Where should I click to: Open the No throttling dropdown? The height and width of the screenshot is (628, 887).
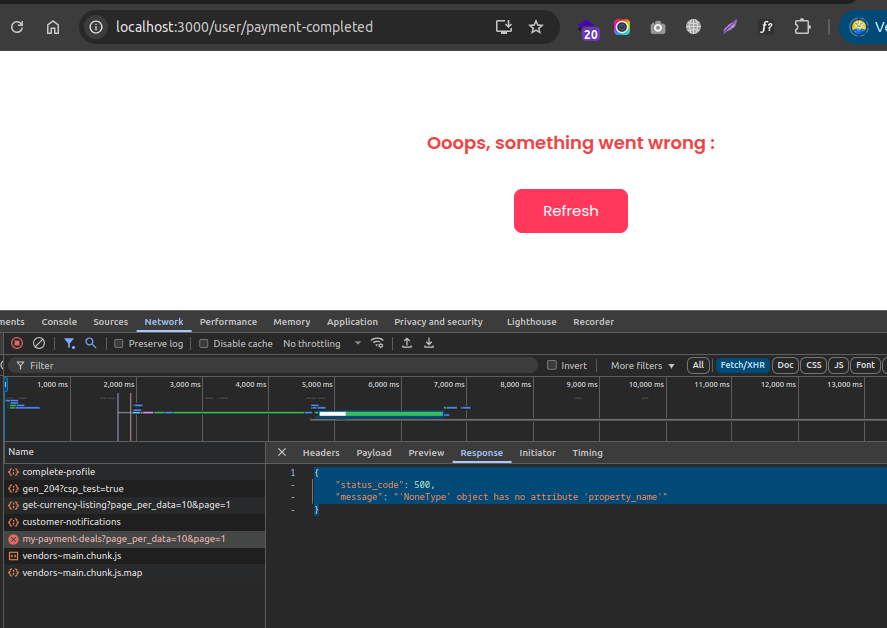click(321, 344)
